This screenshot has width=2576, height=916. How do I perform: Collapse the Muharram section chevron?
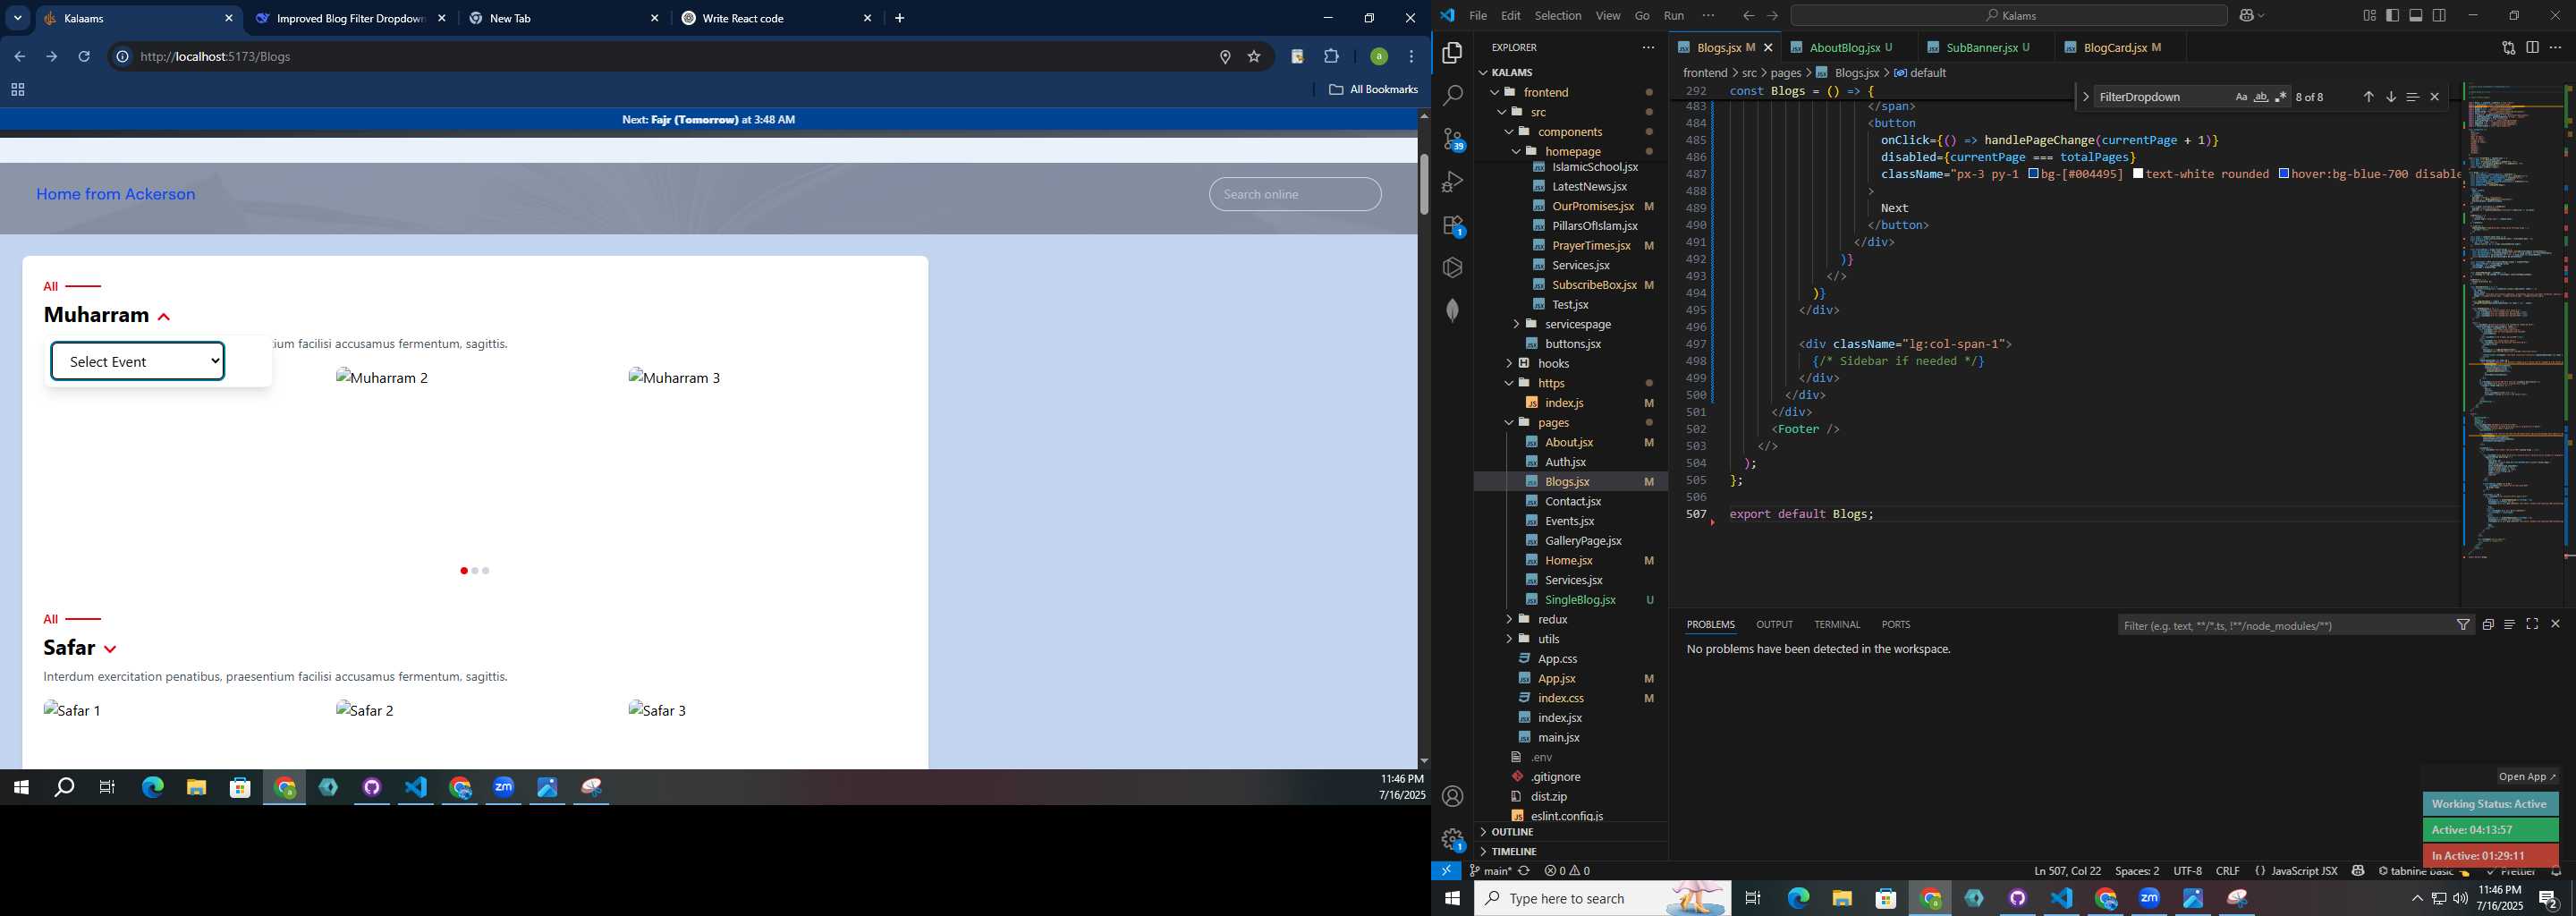164,317
